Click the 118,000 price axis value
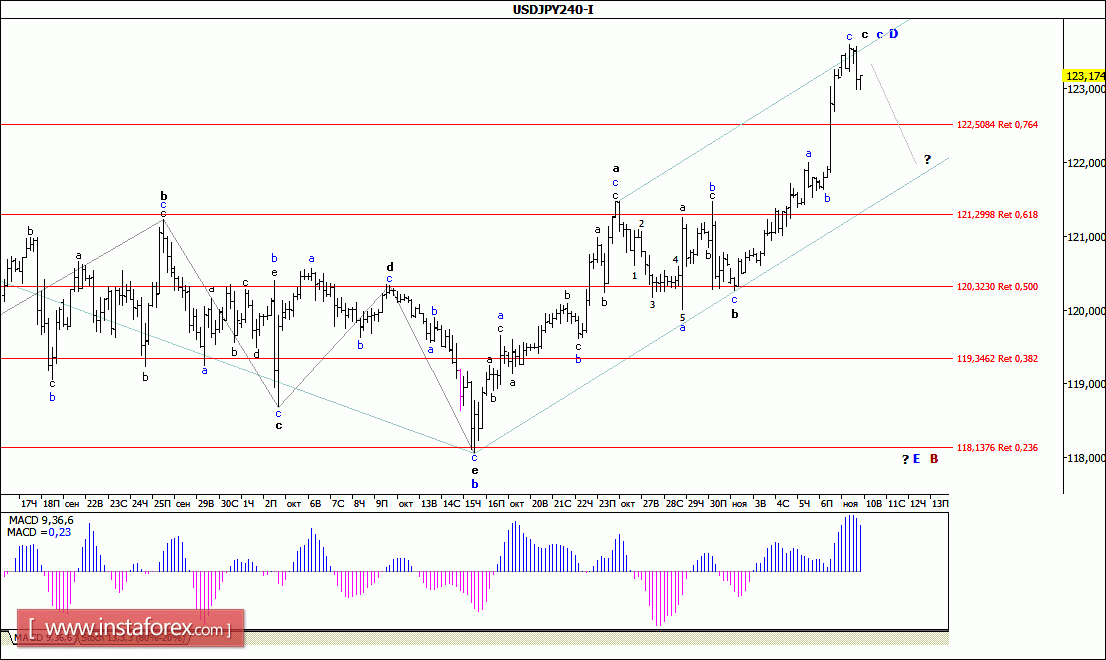The height and width of the screenshot is (660, 1106). click(1087, 458)
